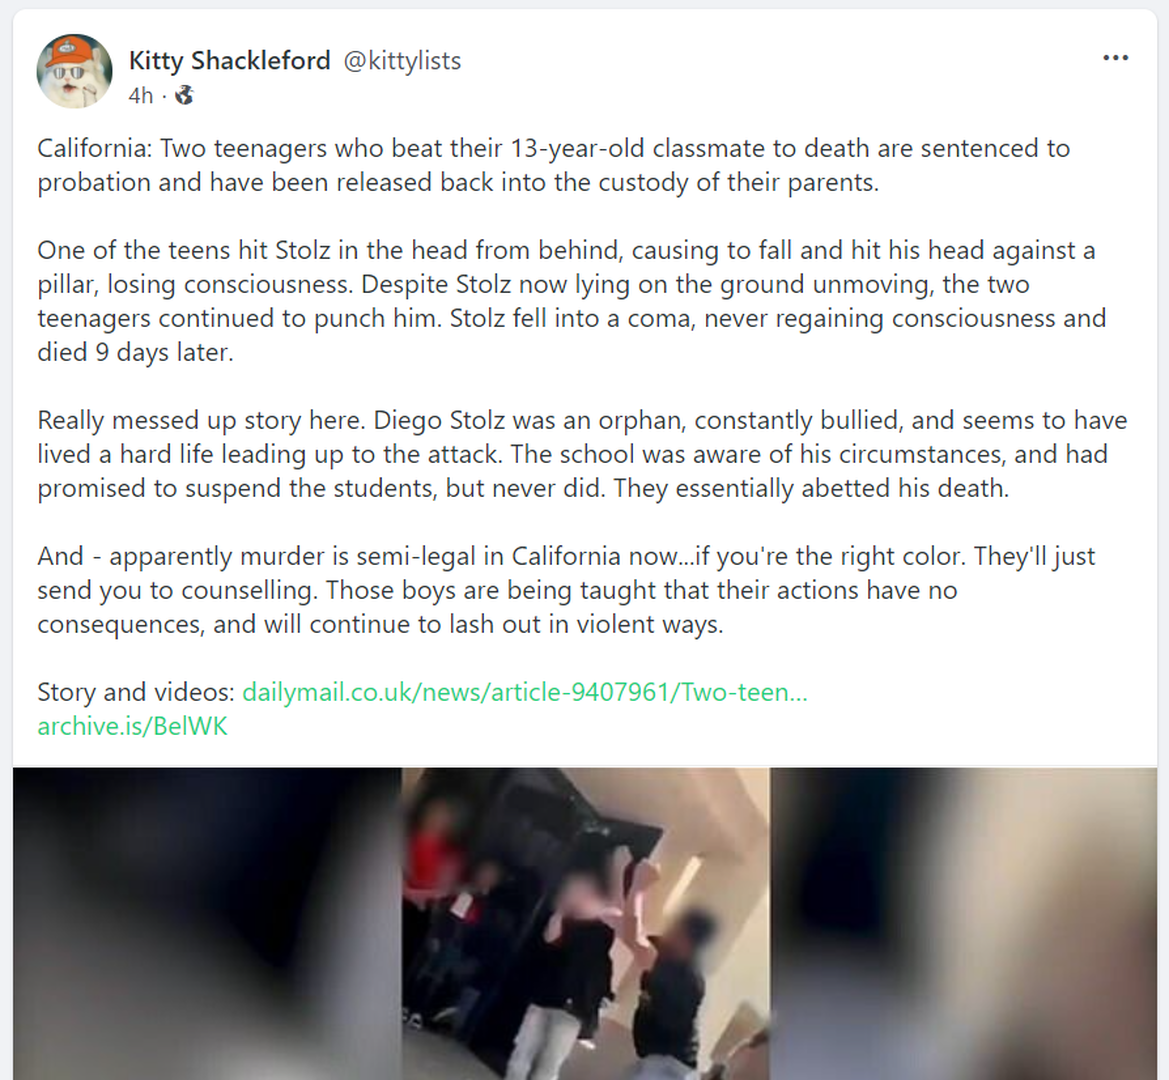Click the globe public visibility icon

(184, 95)
